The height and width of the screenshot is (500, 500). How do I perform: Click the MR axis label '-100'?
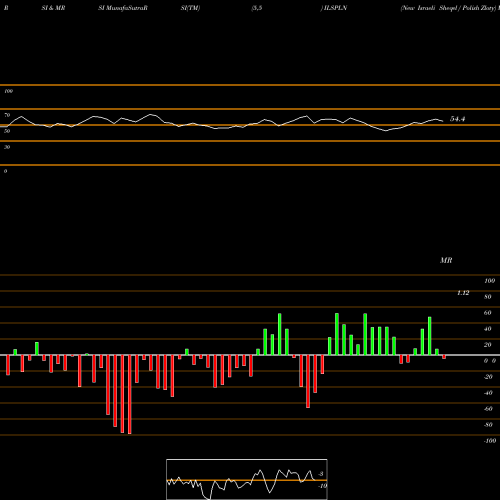[490, 441]
